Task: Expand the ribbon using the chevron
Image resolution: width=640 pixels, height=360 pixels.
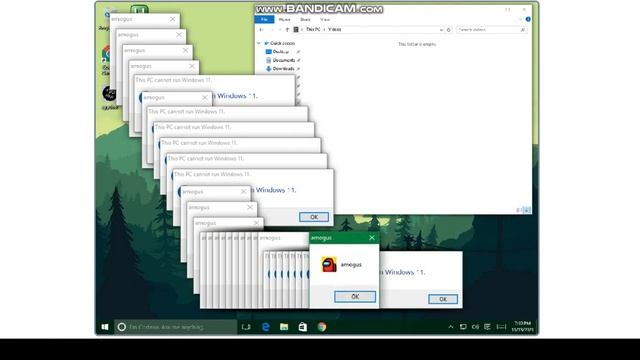Action: pos(520,19)
